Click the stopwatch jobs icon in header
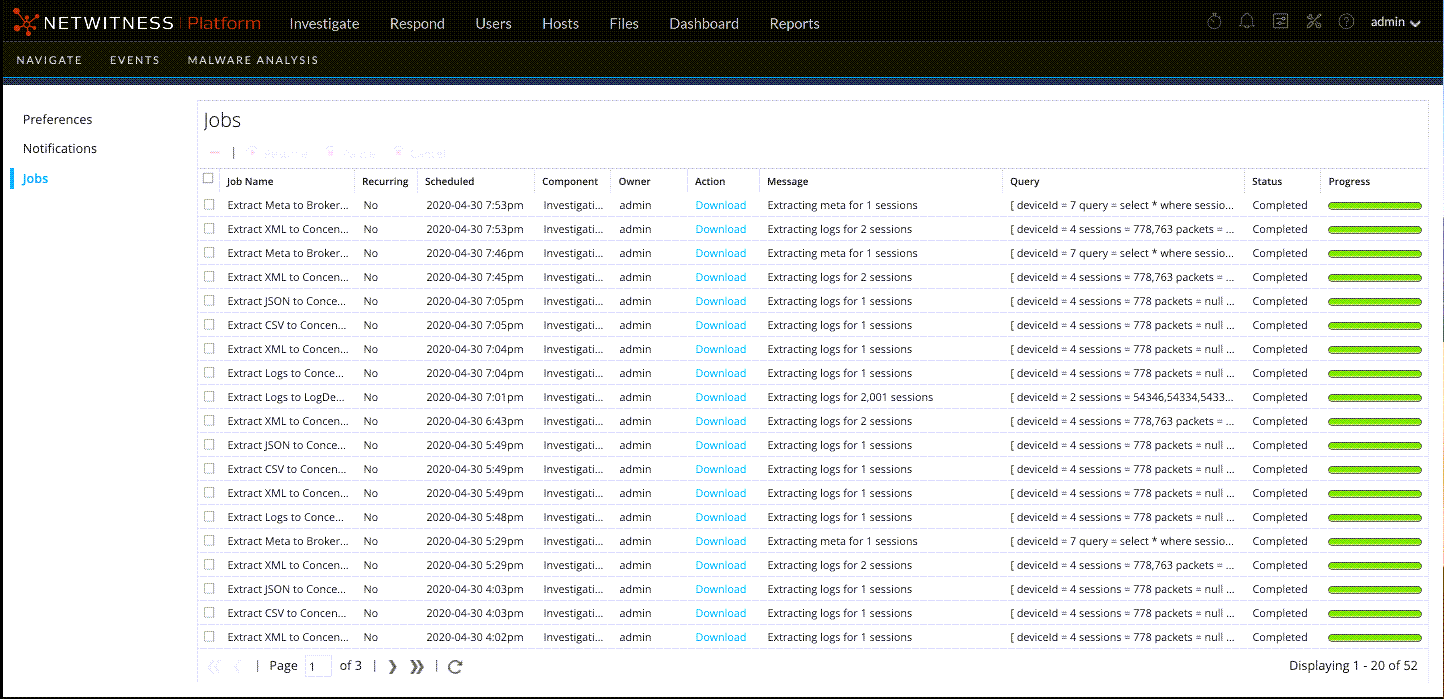This screenshot has height=699, width=1444. click(x=1214, y=22)
